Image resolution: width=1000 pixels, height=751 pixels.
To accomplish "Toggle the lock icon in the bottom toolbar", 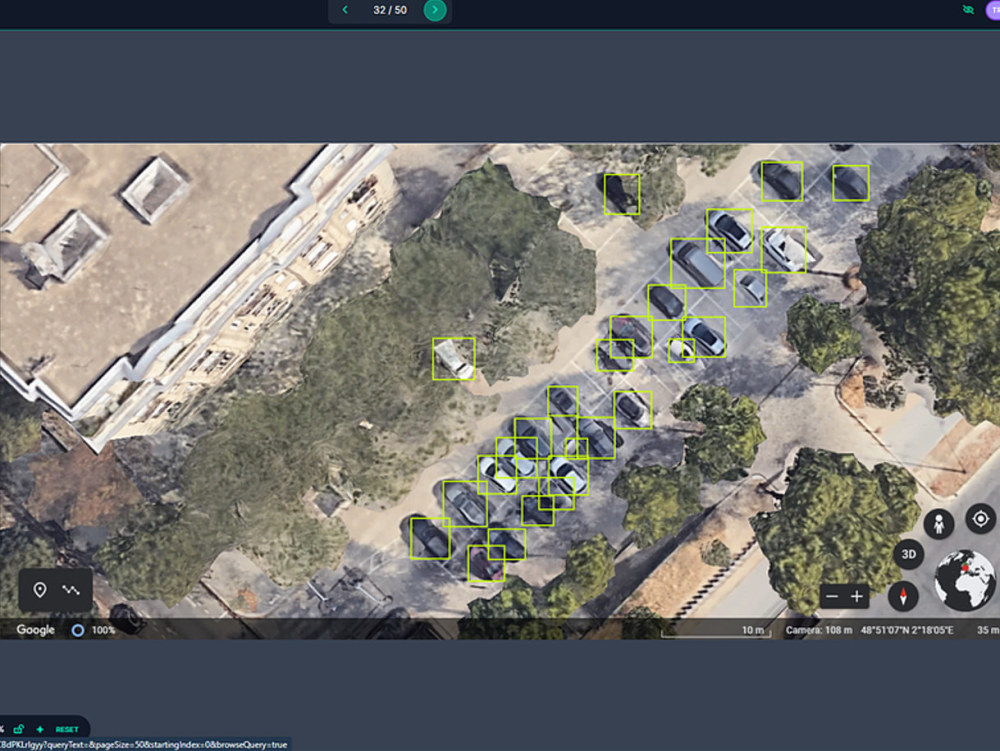I will point(18,728).
